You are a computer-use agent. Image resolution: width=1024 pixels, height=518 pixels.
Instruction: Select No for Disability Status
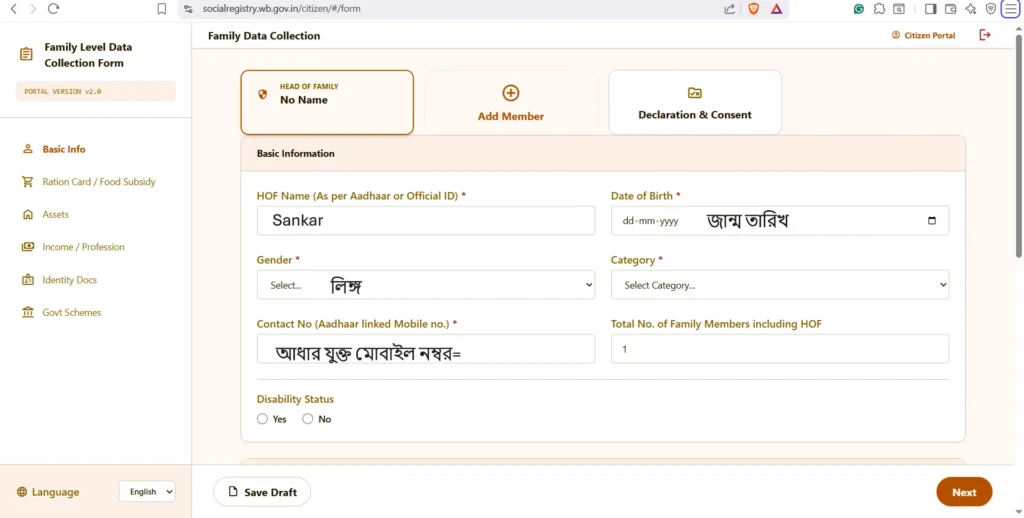(x=308, y=419)
